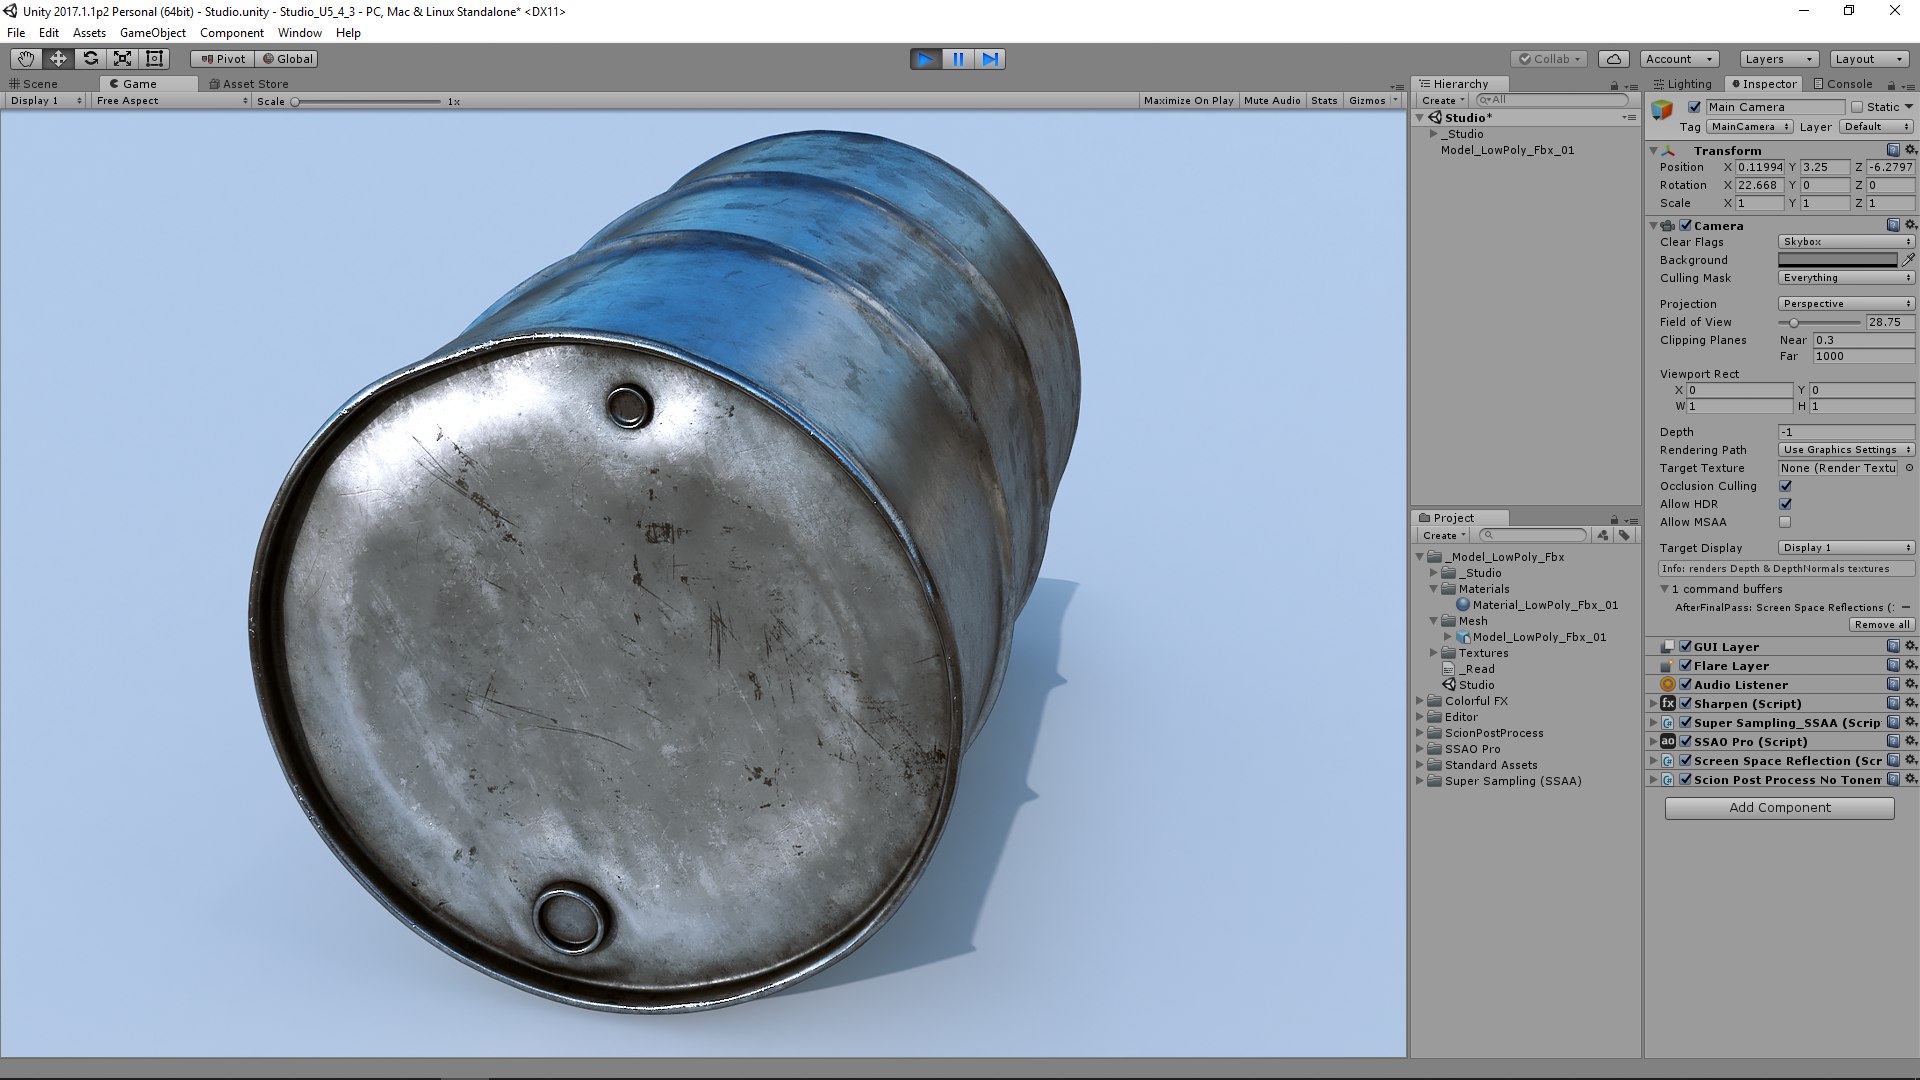This screenshot has height=1080, width=1920.
Task: Switch to the Scene tab
Action: click(34, 84)
